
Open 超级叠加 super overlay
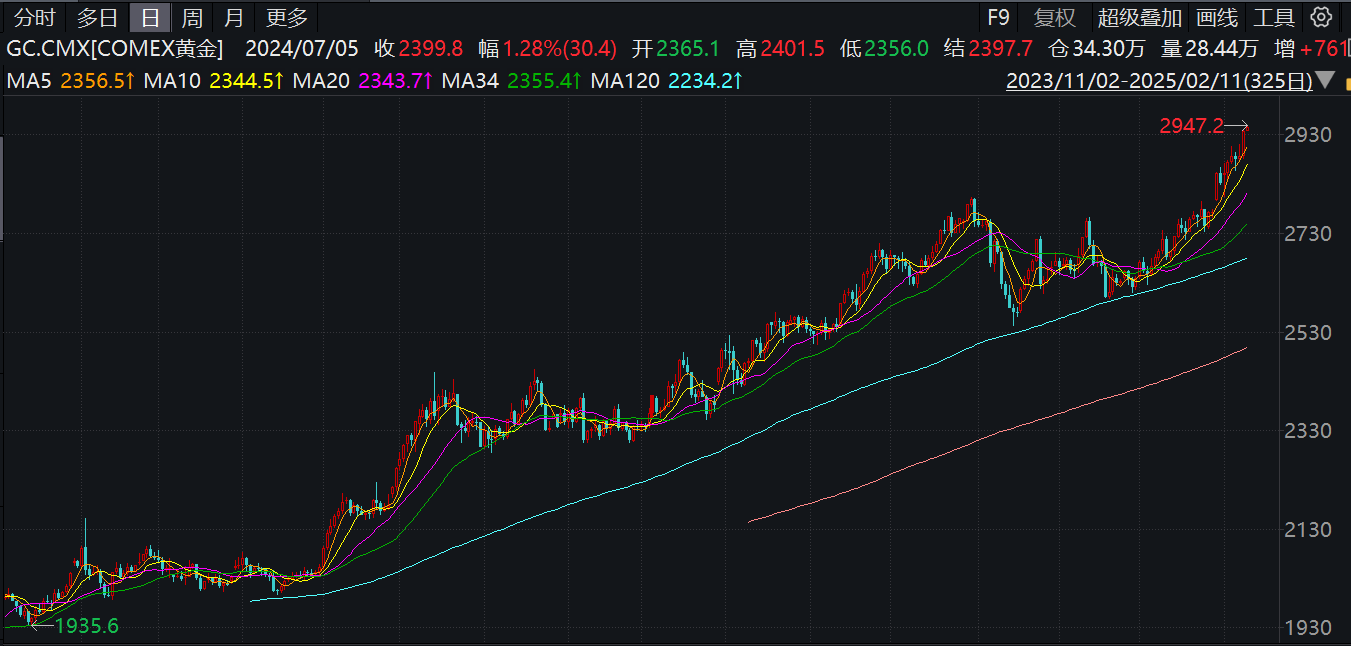pyautogui.click(x=1139, y=17)
